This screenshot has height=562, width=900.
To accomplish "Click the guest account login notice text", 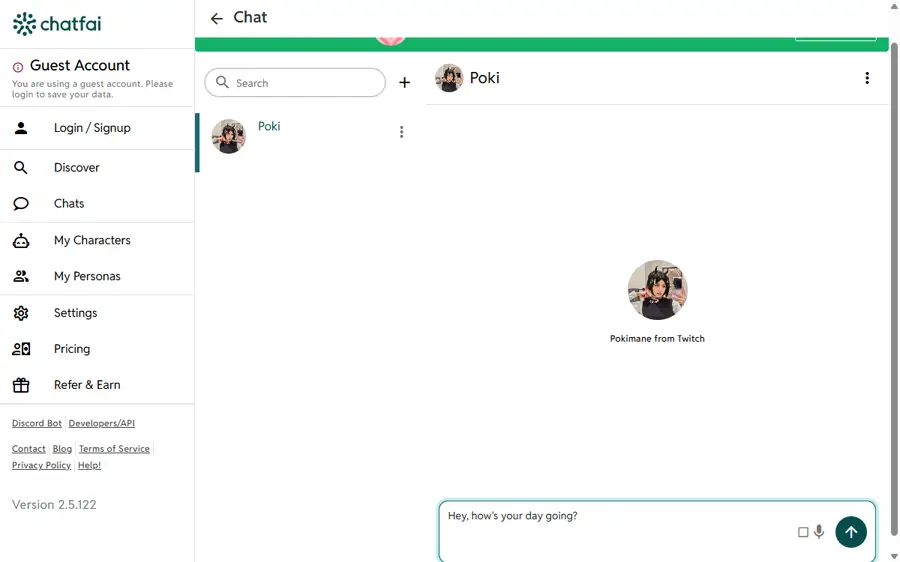I will click(x=92, y=89).
